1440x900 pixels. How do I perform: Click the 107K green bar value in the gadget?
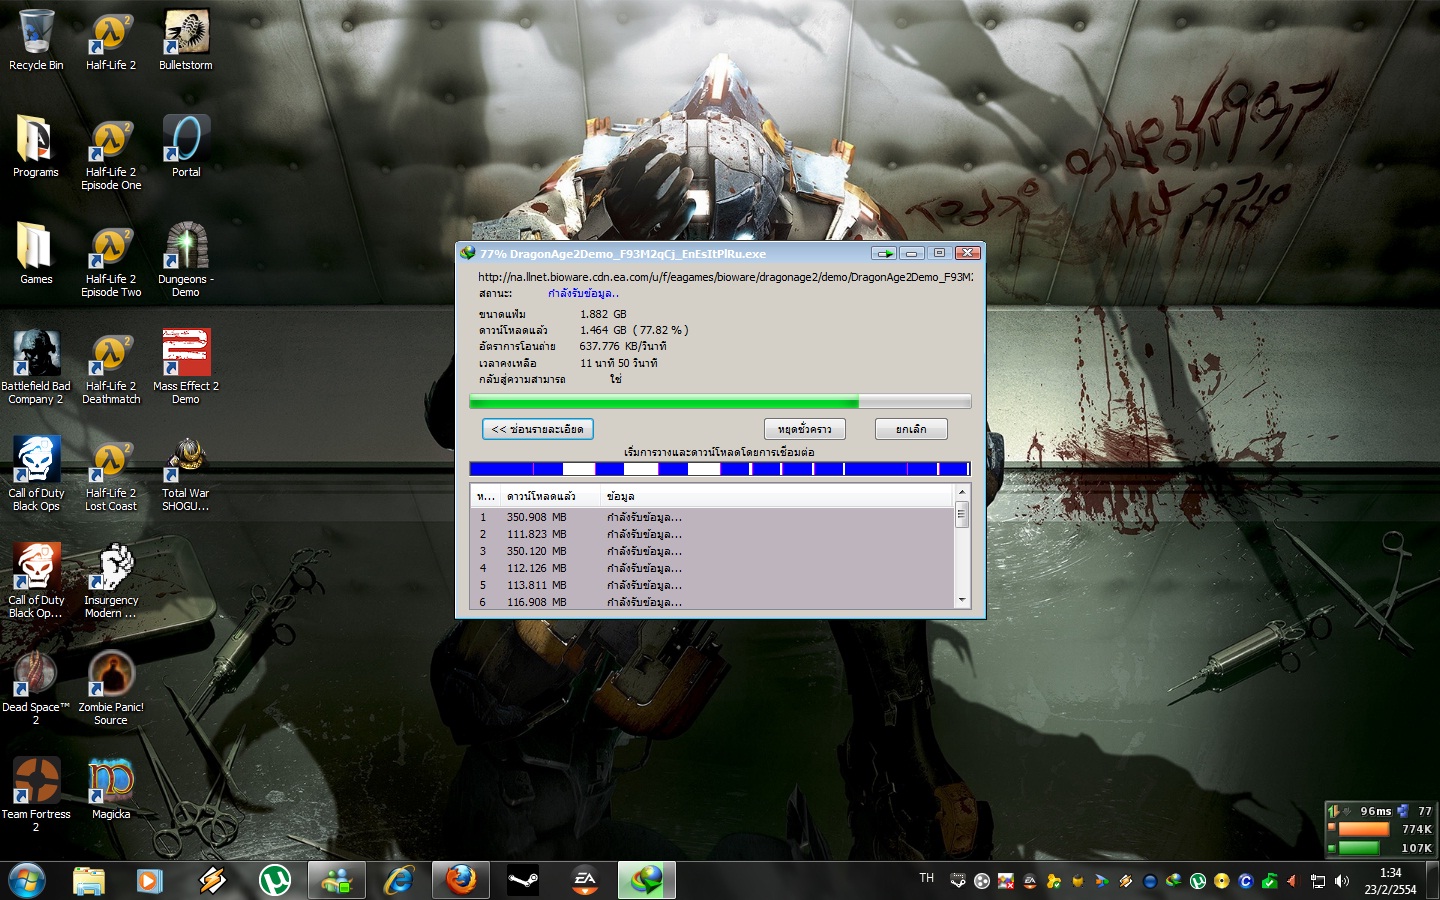[1417, 848]
